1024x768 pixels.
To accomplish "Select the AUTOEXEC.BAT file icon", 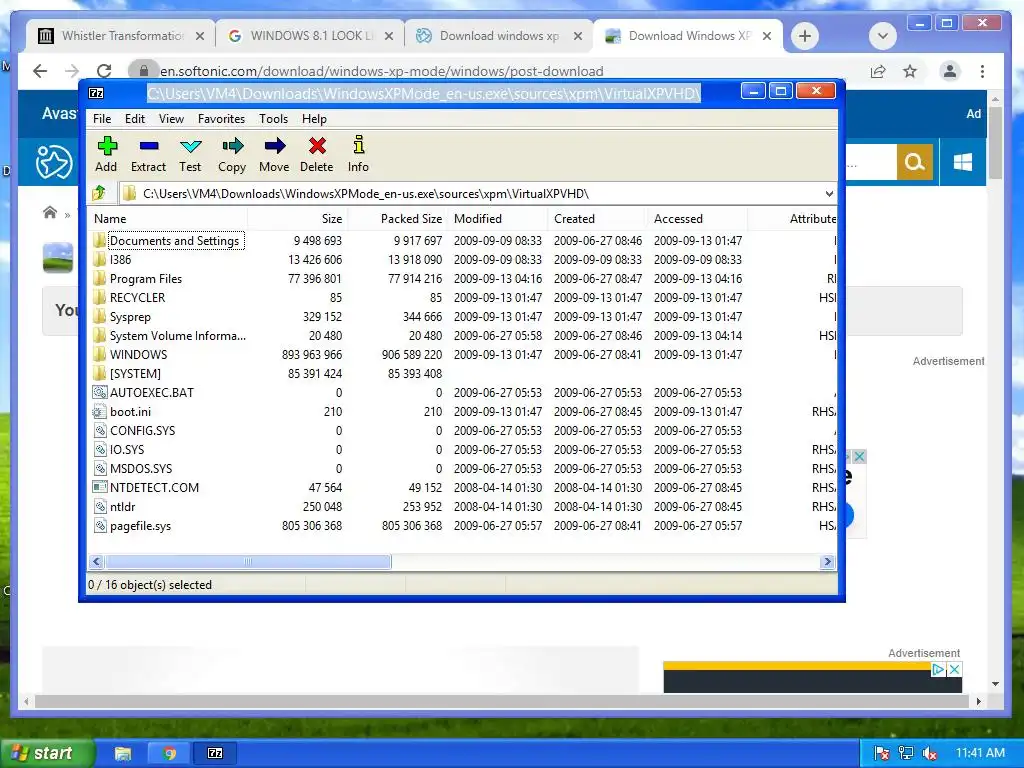I will 99,392.
